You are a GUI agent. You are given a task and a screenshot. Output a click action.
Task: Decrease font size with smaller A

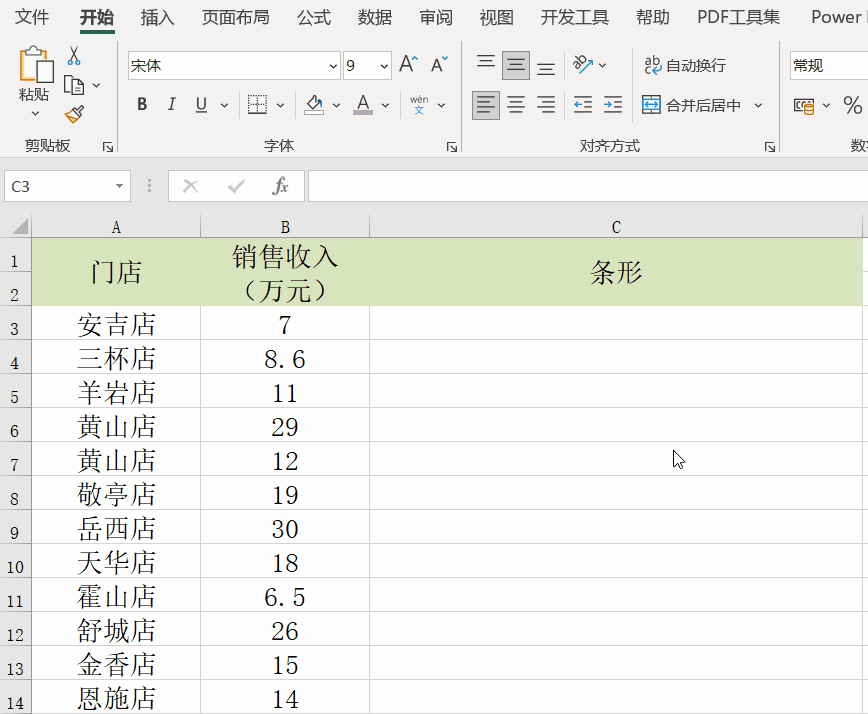[x=439, y=65]
